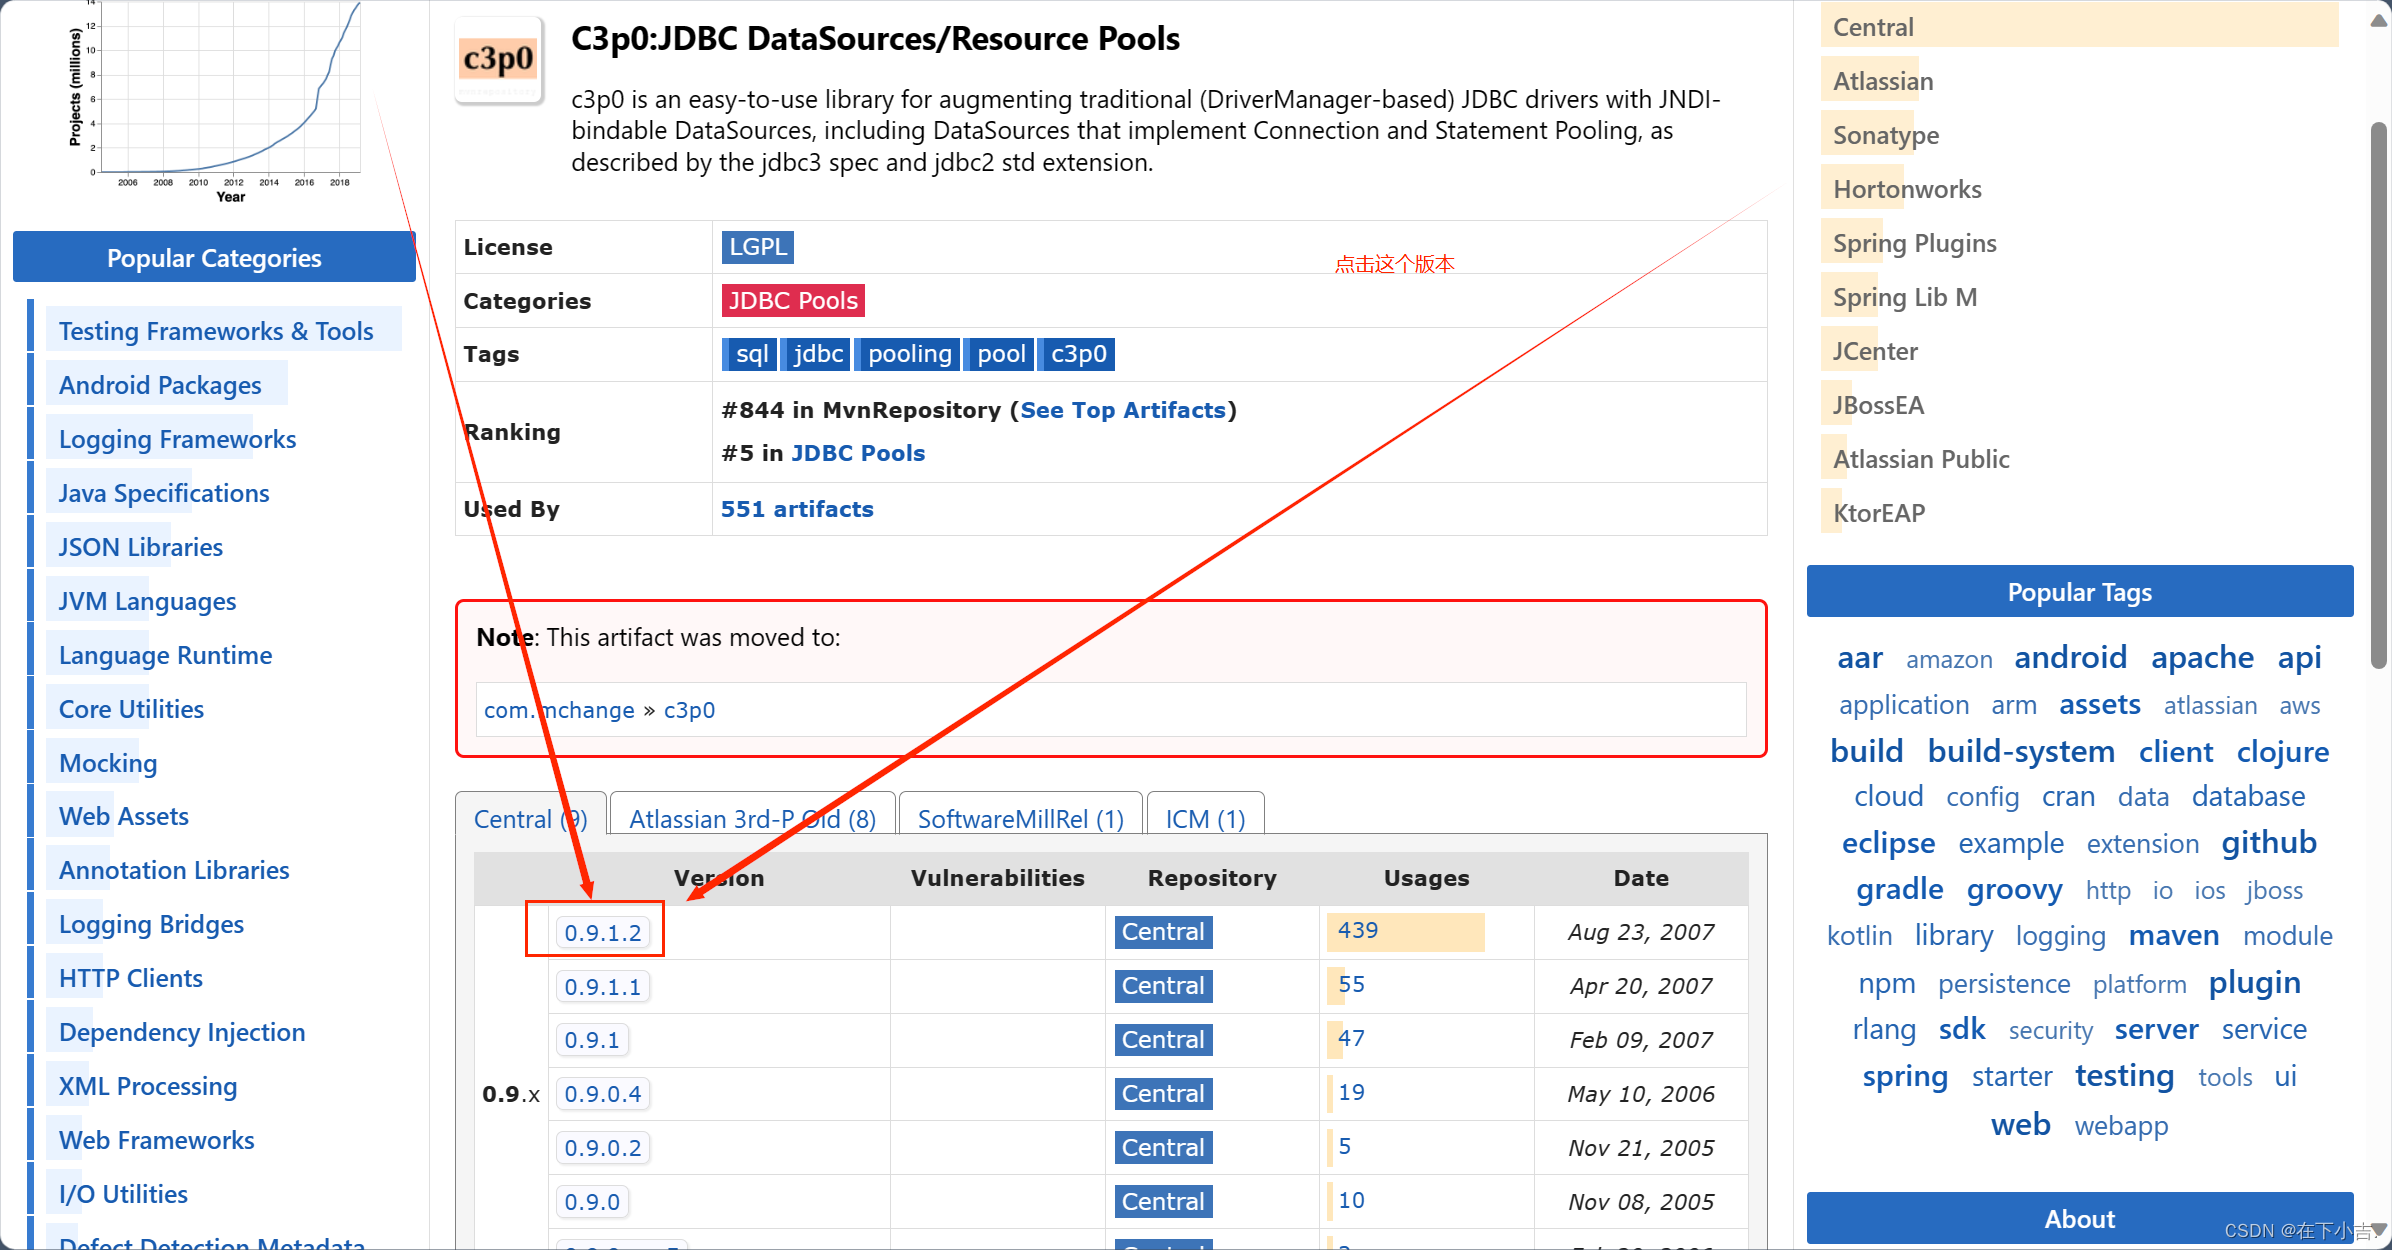Switch to the ICM (1) tab
Screen dimensions: 2392x1250
click(x=1205, y=819)
